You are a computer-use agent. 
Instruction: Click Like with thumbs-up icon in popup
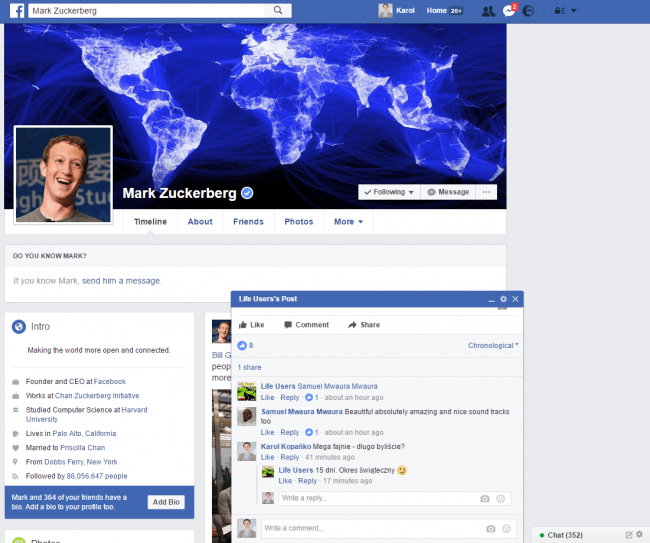point(252,325)
